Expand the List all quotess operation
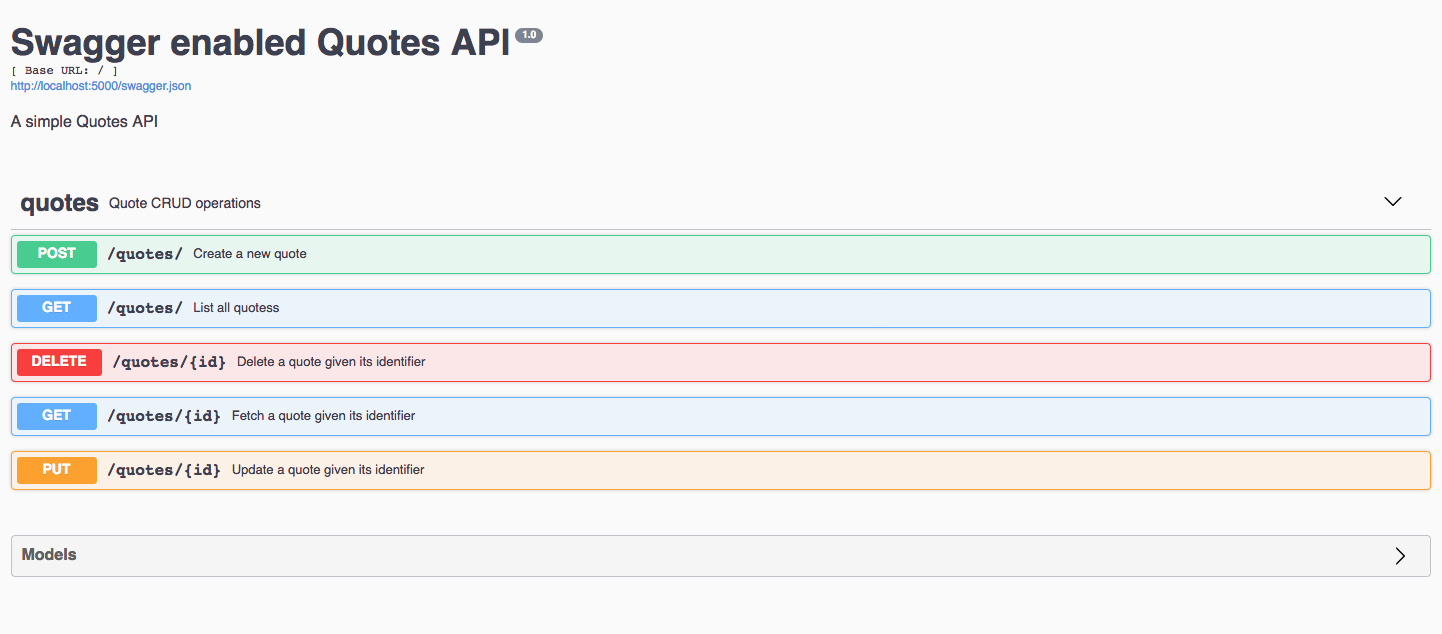The width and height of the screenshot is (1442, 634). pyautogui.click(x=236, y=308)
